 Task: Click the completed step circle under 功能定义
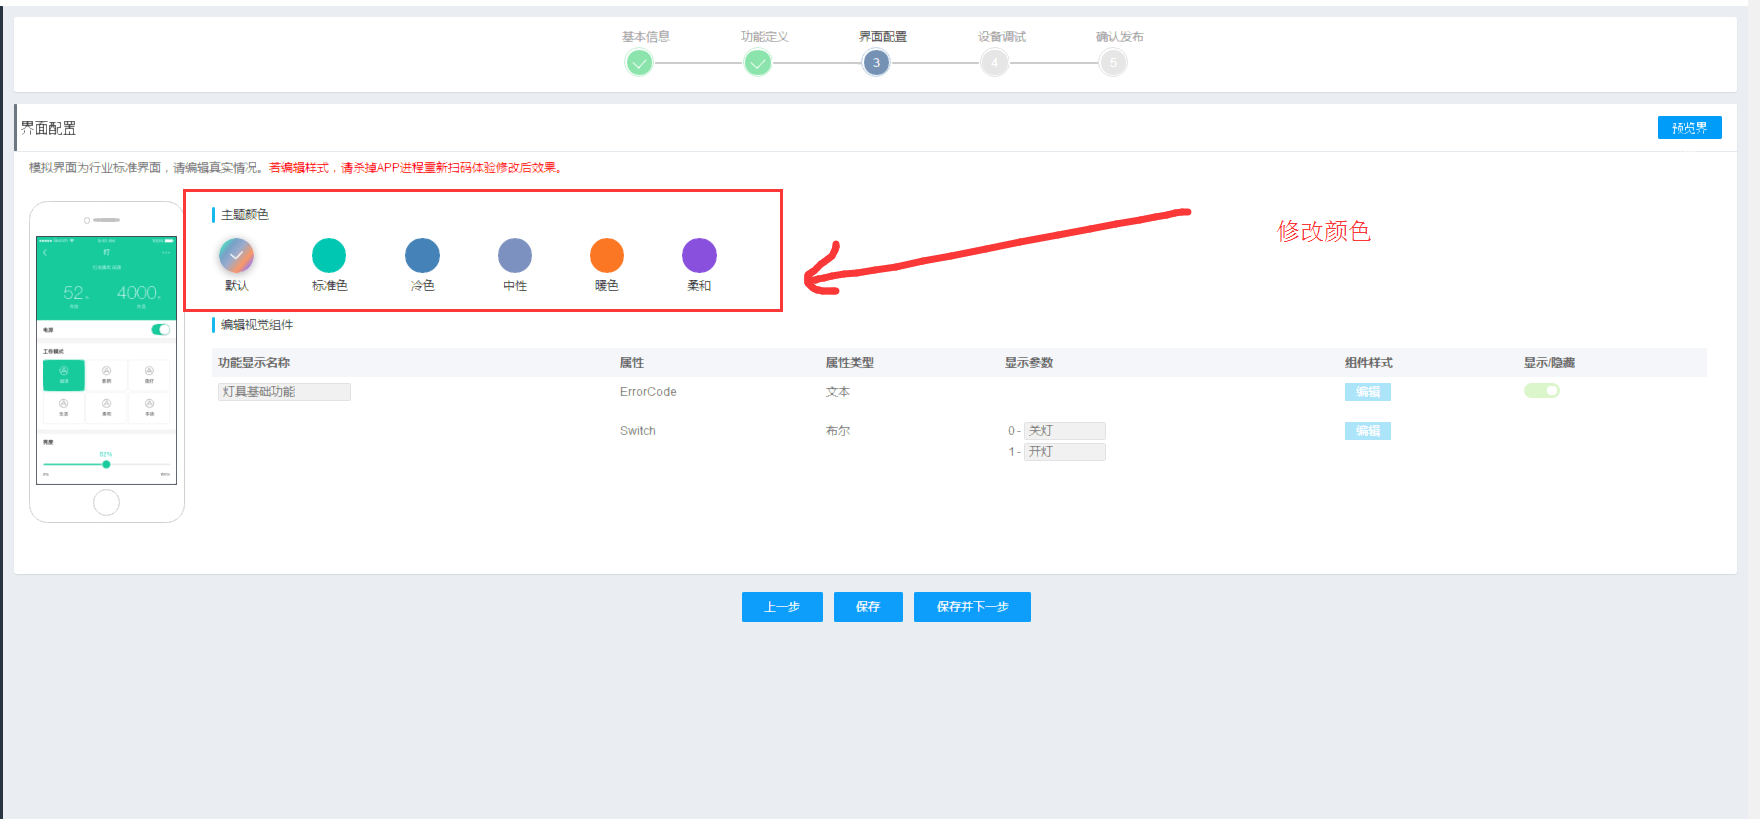[x=758, y=63]
